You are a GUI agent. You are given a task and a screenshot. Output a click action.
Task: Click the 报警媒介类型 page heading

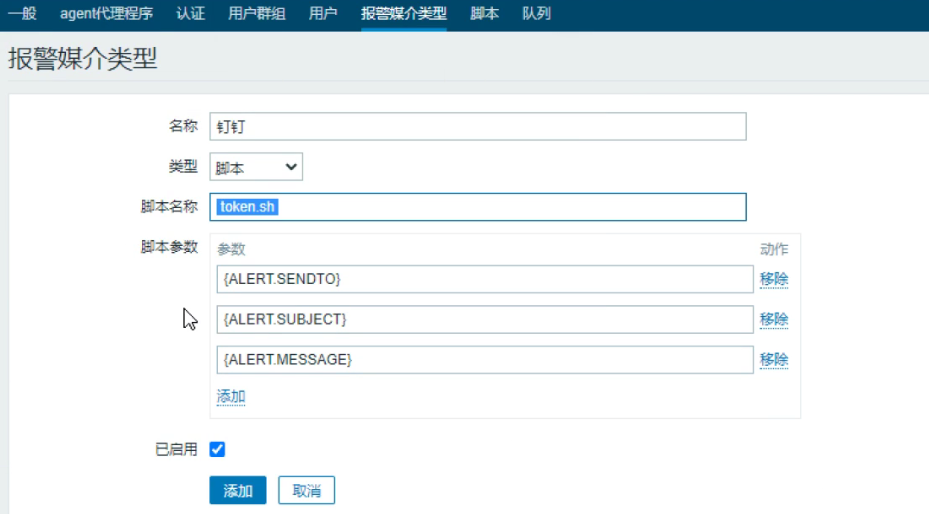pyautogui.click(x=83, y=59)
